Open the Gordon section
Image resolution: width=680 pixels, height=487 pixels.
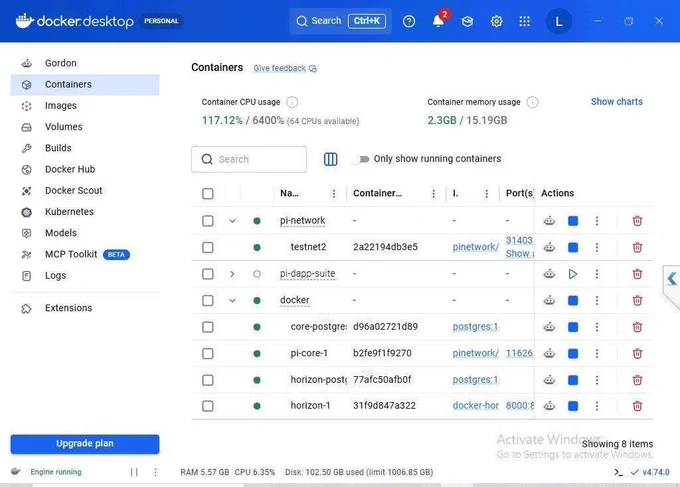coord(85,63)
